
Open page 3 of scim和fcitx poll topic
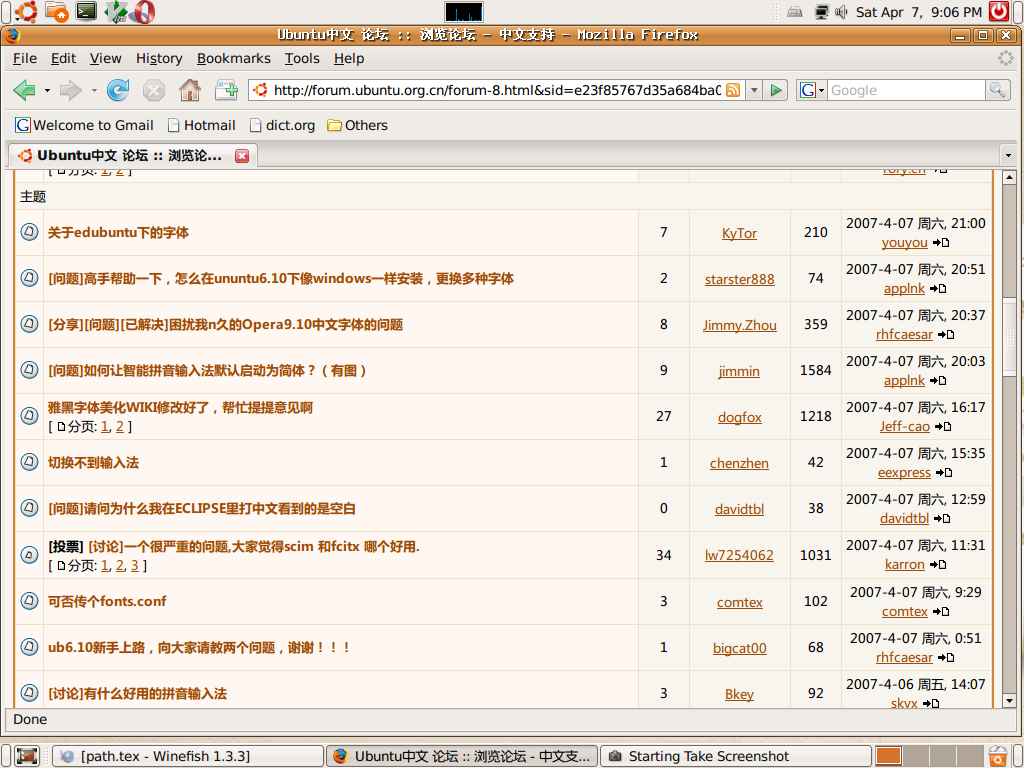(x=135, y=566)
